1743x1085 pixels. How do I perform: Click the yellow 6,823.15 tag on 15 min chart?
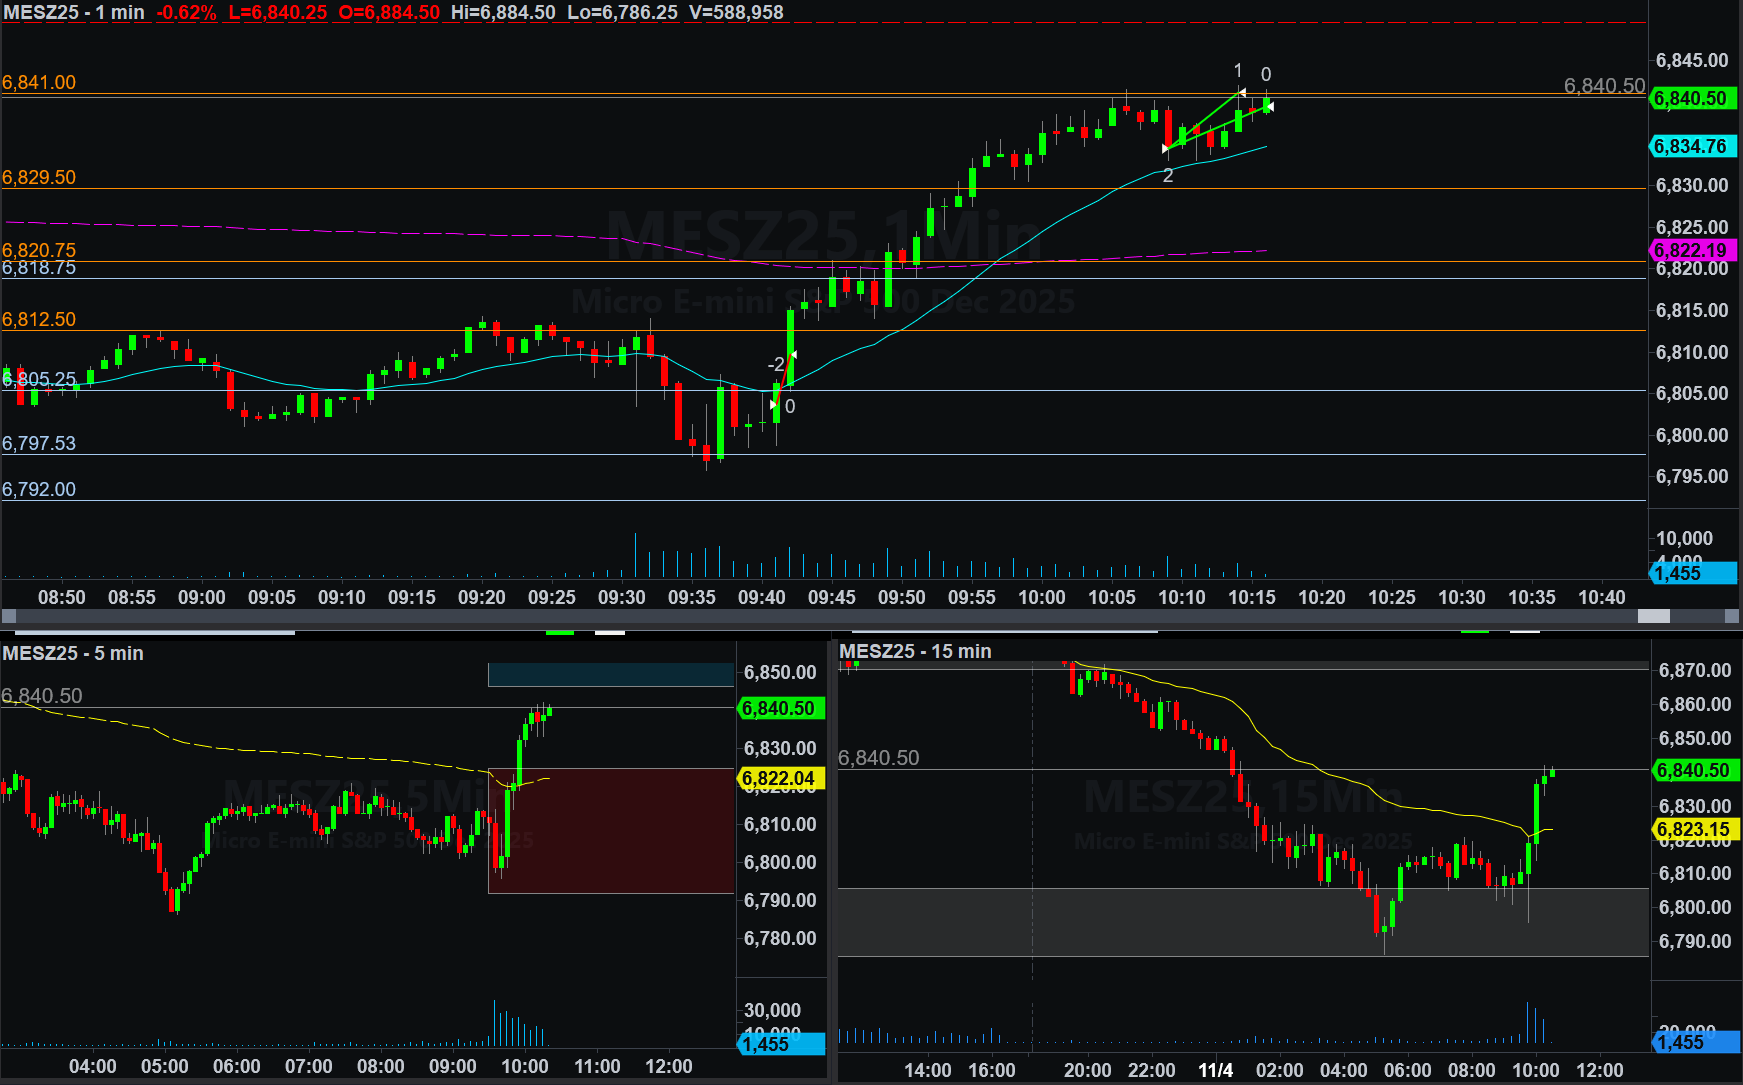coord(1694,829)
